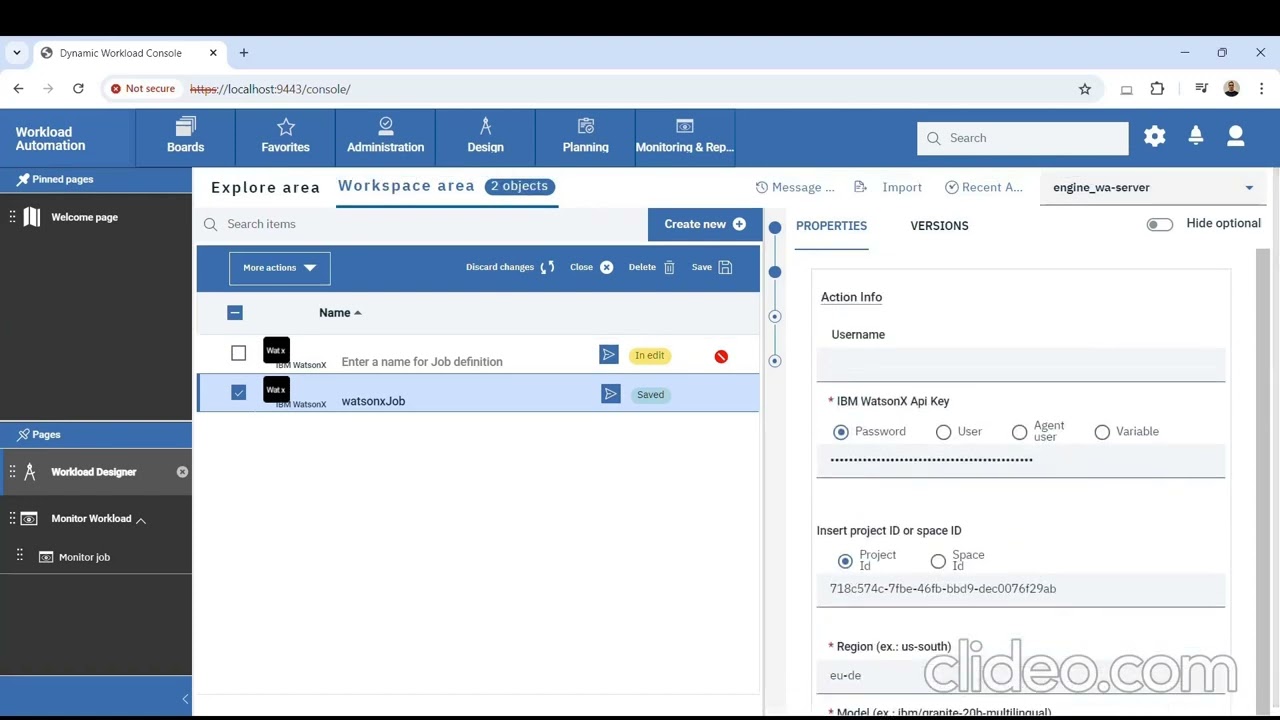Click the Create new button
This screenshot has height=720, width=1280.
coord(705,224)
